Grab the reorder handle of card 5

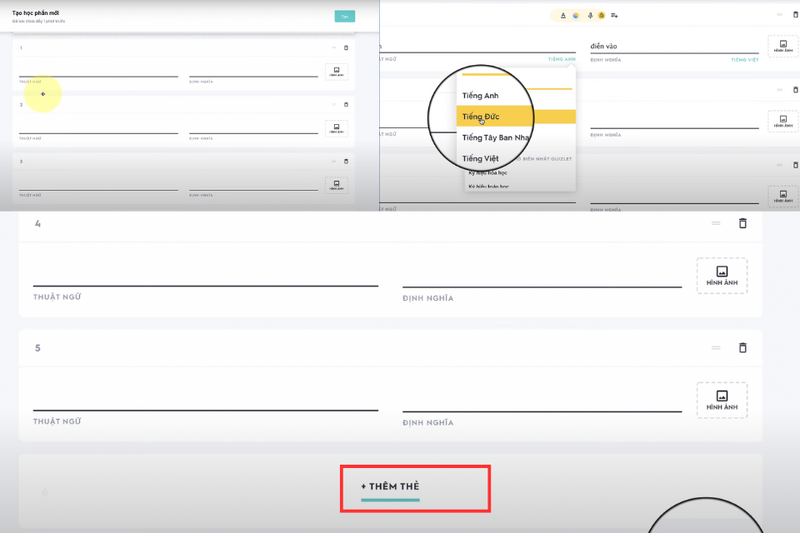(716, 347)
